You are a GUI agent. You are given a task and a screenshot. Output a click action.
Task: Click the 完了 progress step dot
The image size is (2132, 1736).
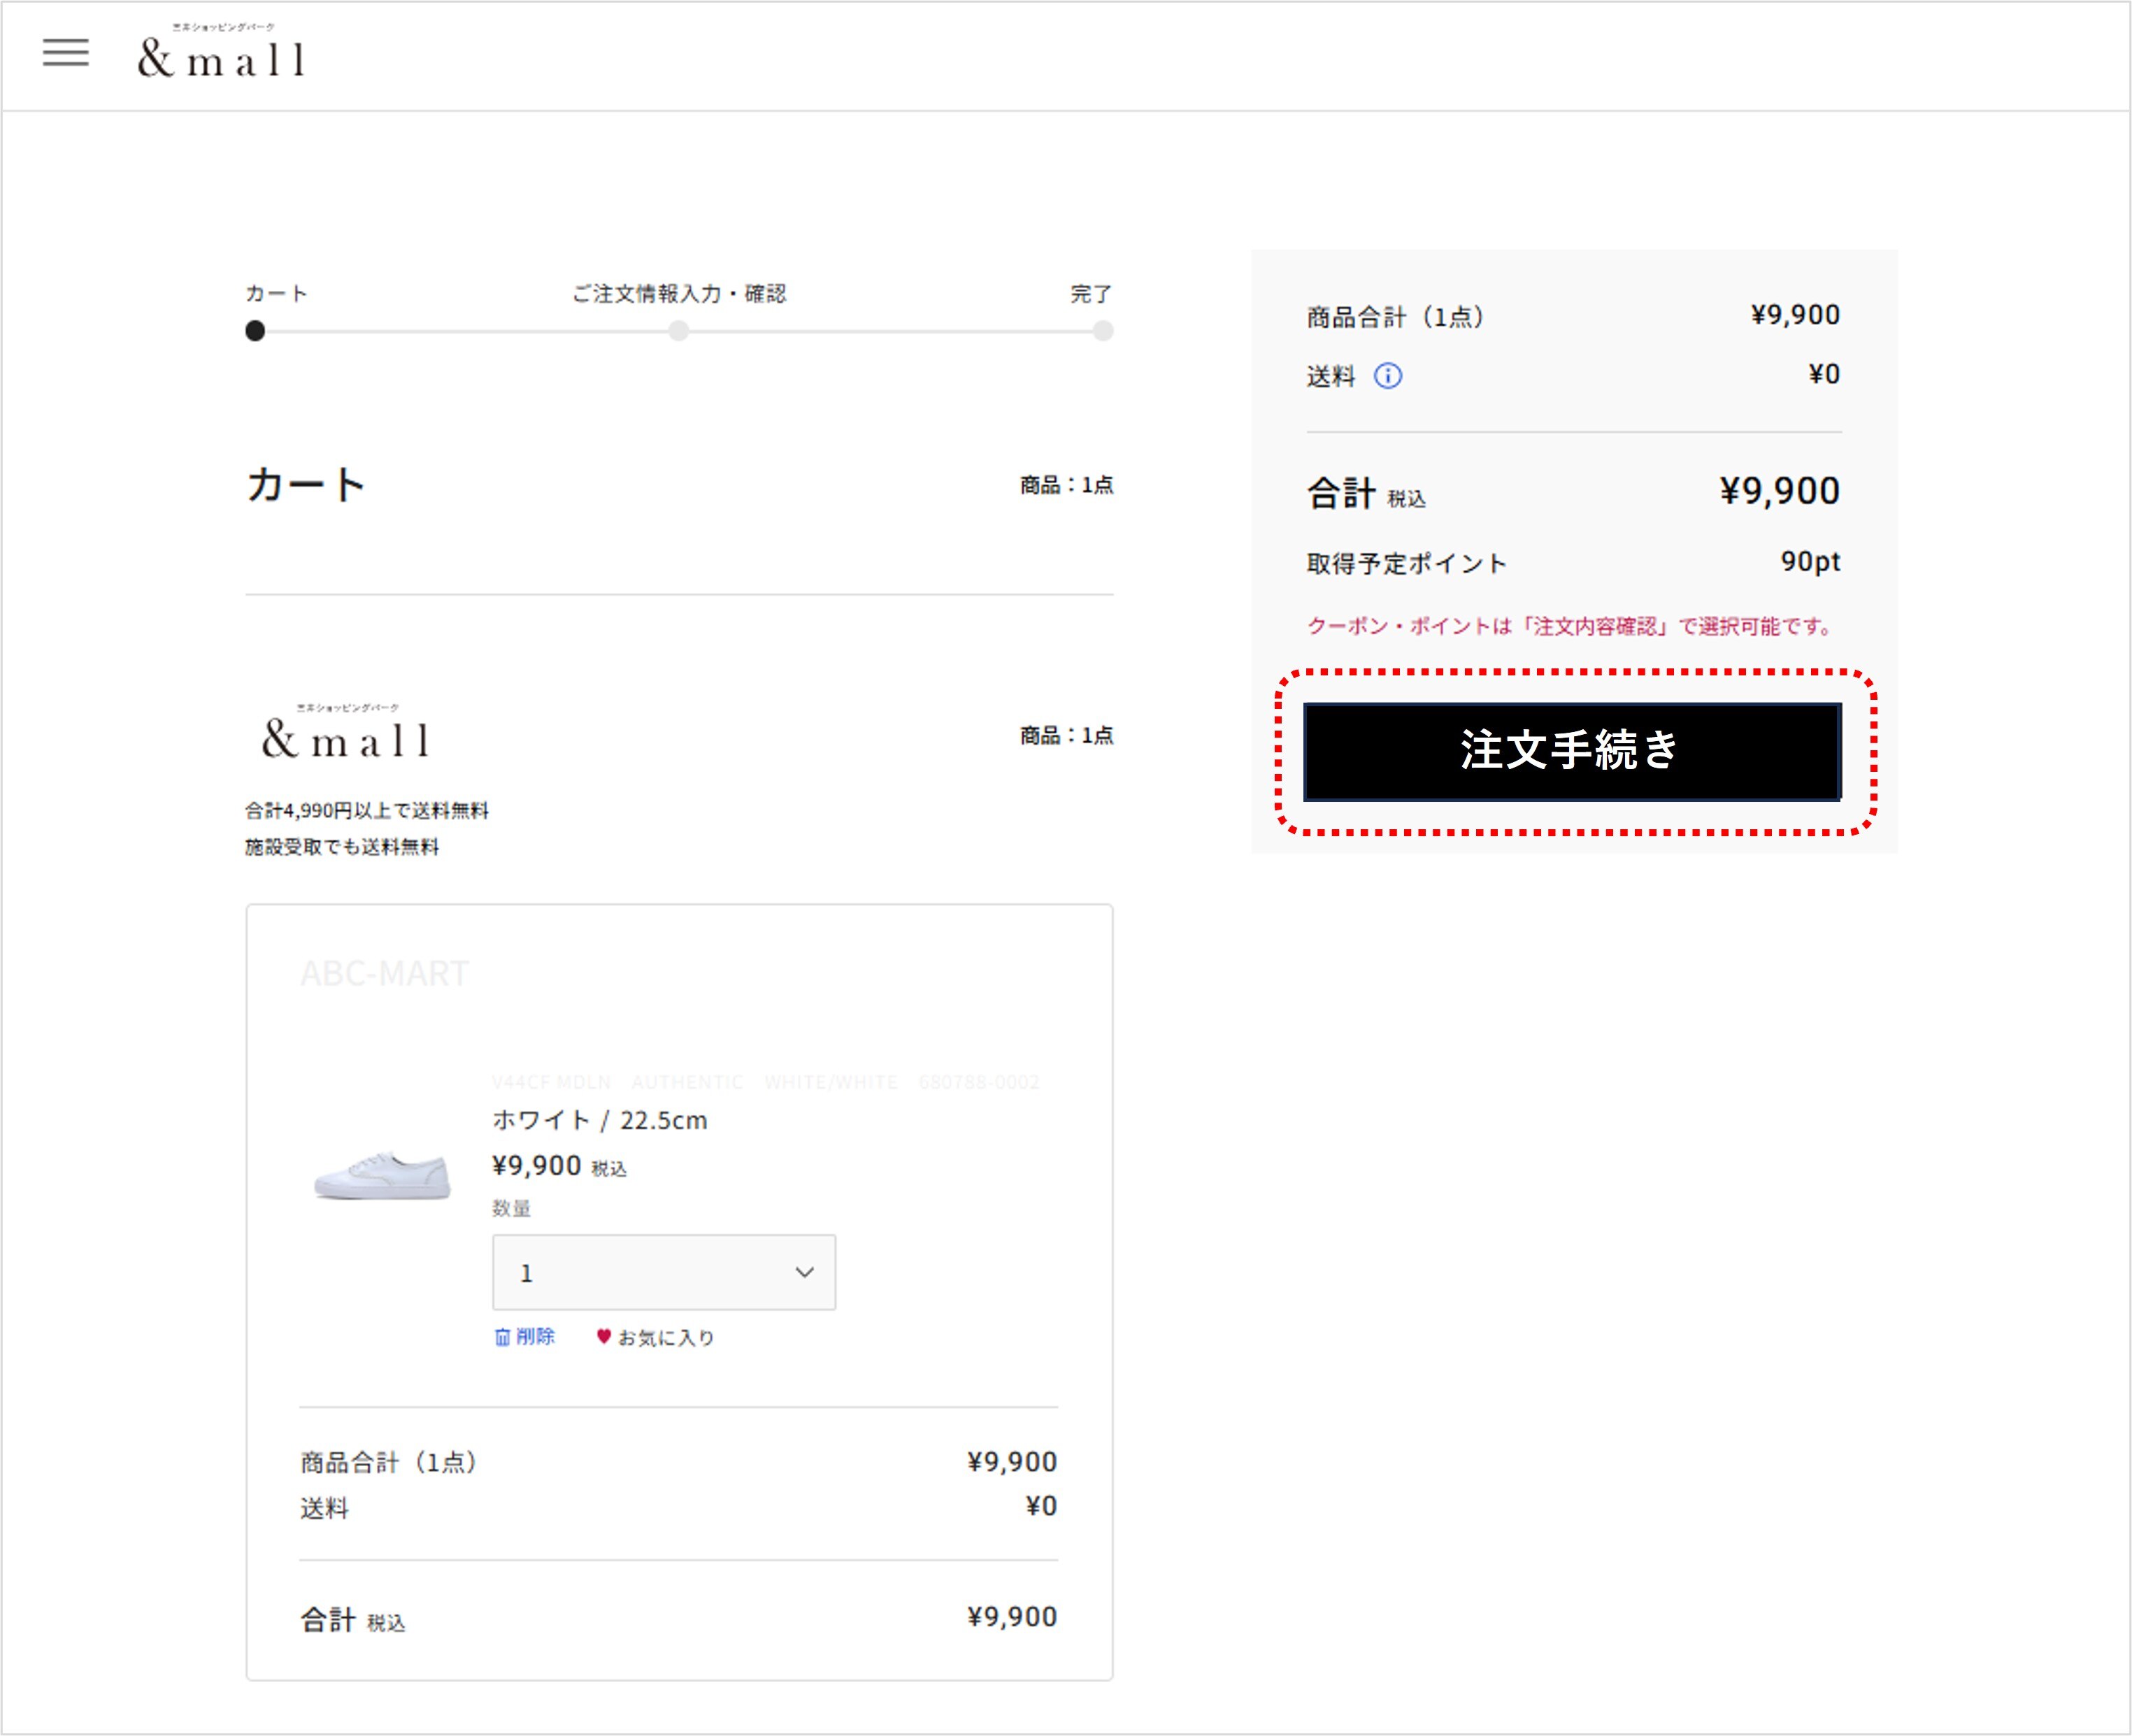pyautogui.click(x=1103, y=331)
